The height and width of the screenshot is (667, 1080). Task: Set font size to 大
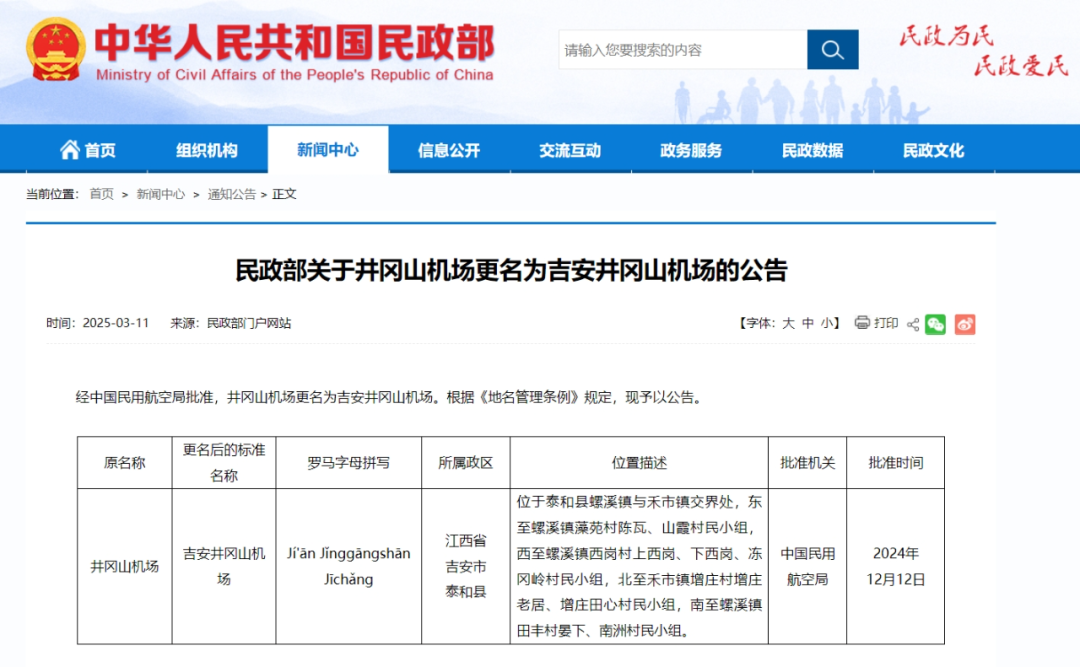coord(788,323)
